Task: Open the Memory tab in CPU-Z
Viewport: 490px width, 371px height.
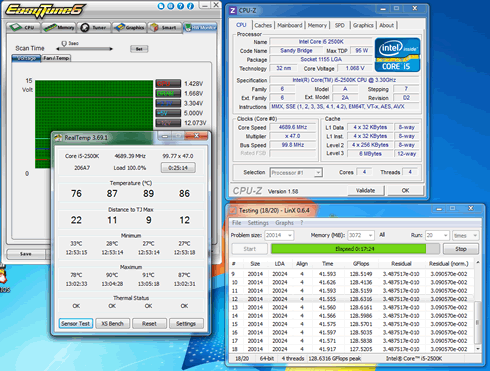Action: point(317,25)
